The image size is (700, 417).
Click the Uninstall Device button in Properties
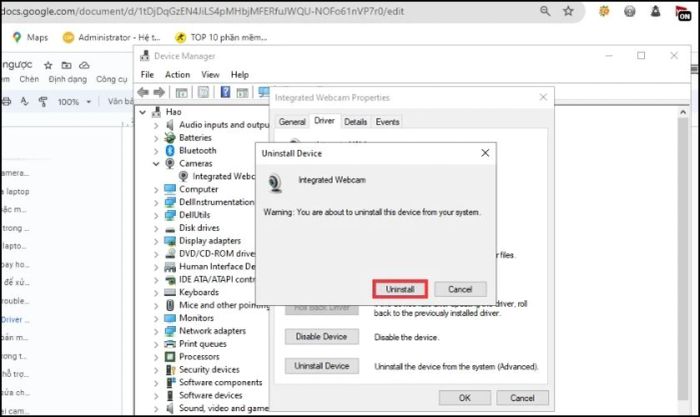(321, 366)
